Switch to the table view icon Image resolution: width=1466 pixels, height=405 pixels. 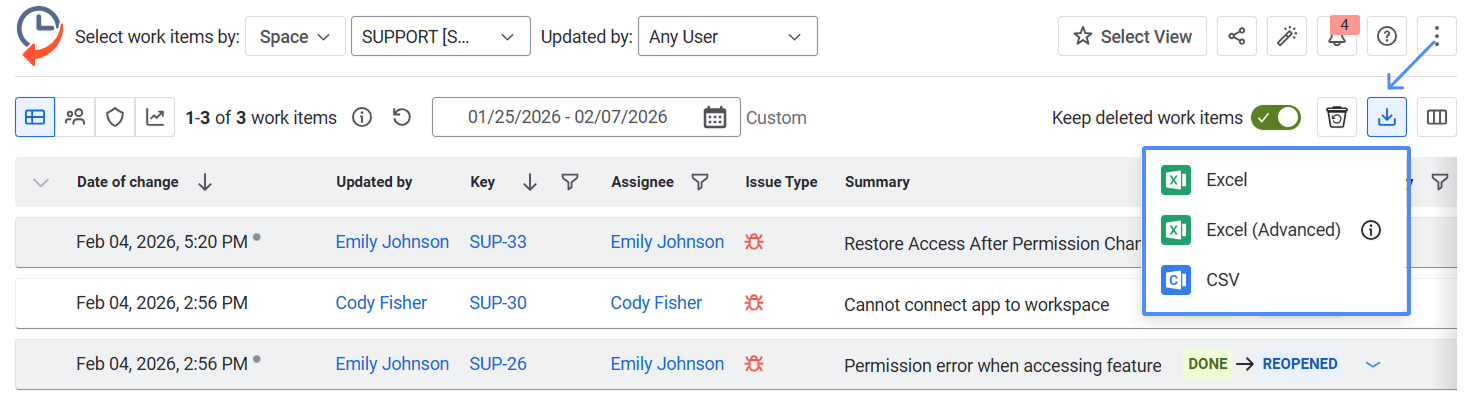pyautogui.click(x=35, y=117)
